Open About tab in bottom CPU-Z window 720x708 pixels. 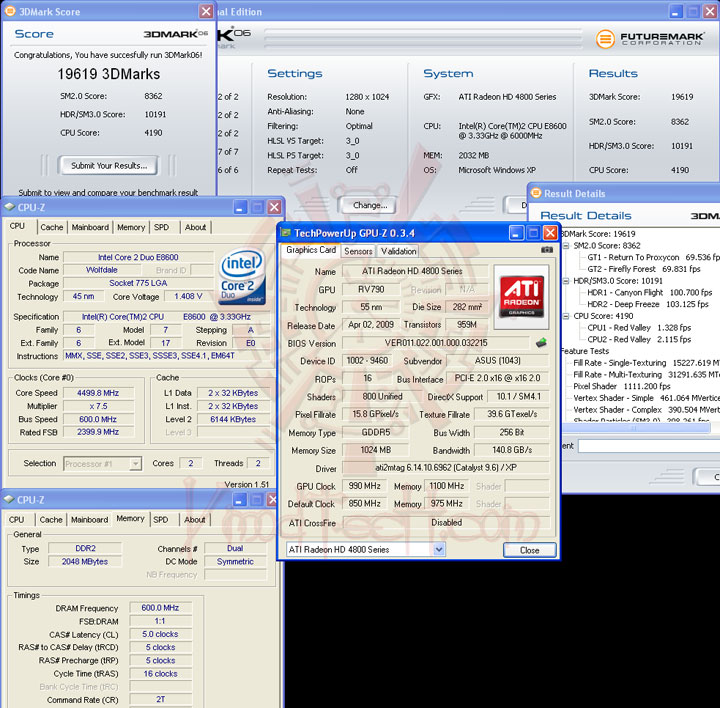tap(195, 520)
